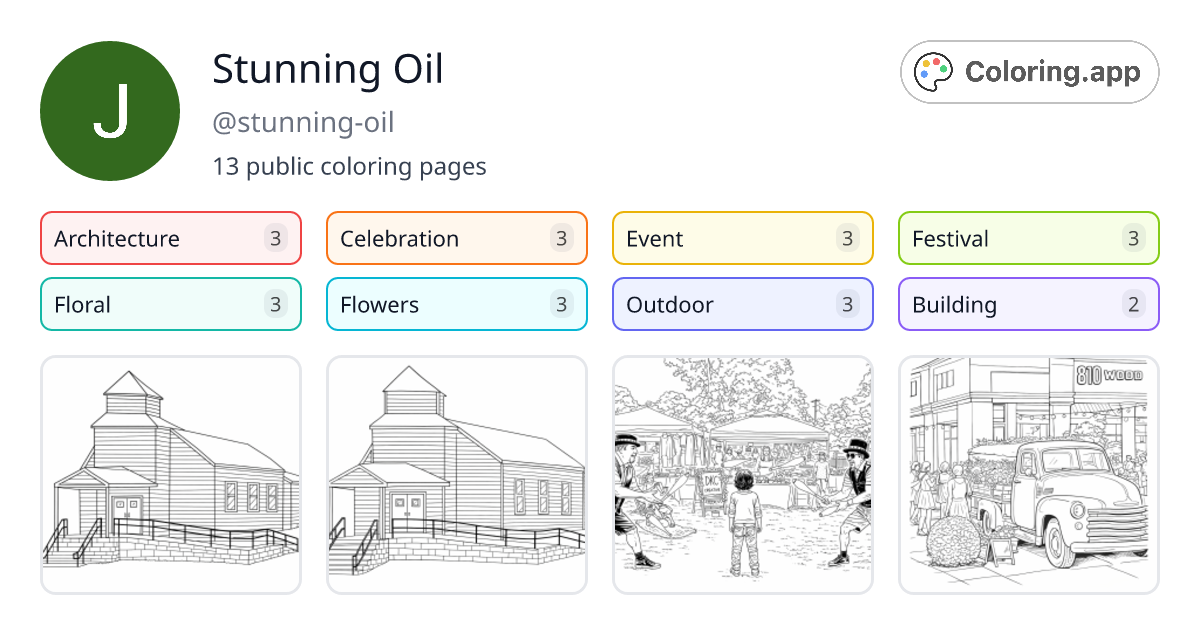1200x630 pixels.
Task: Open the second church coloring page thumbnail
Action: (x=457, y=475)
